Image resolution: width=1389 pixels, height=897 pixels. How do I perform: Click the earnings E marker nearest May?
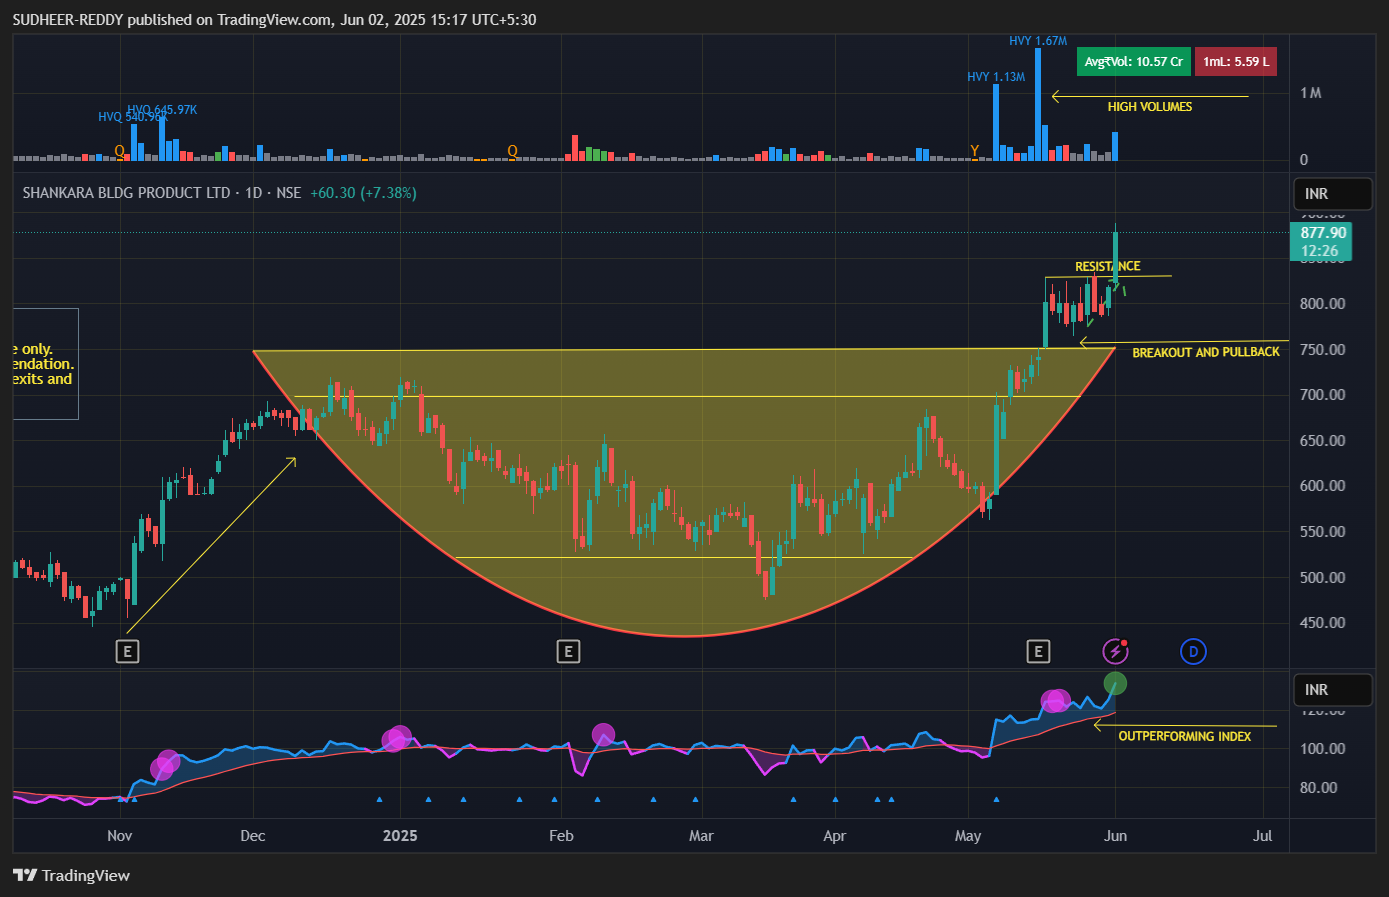[x=1038, y=652]
